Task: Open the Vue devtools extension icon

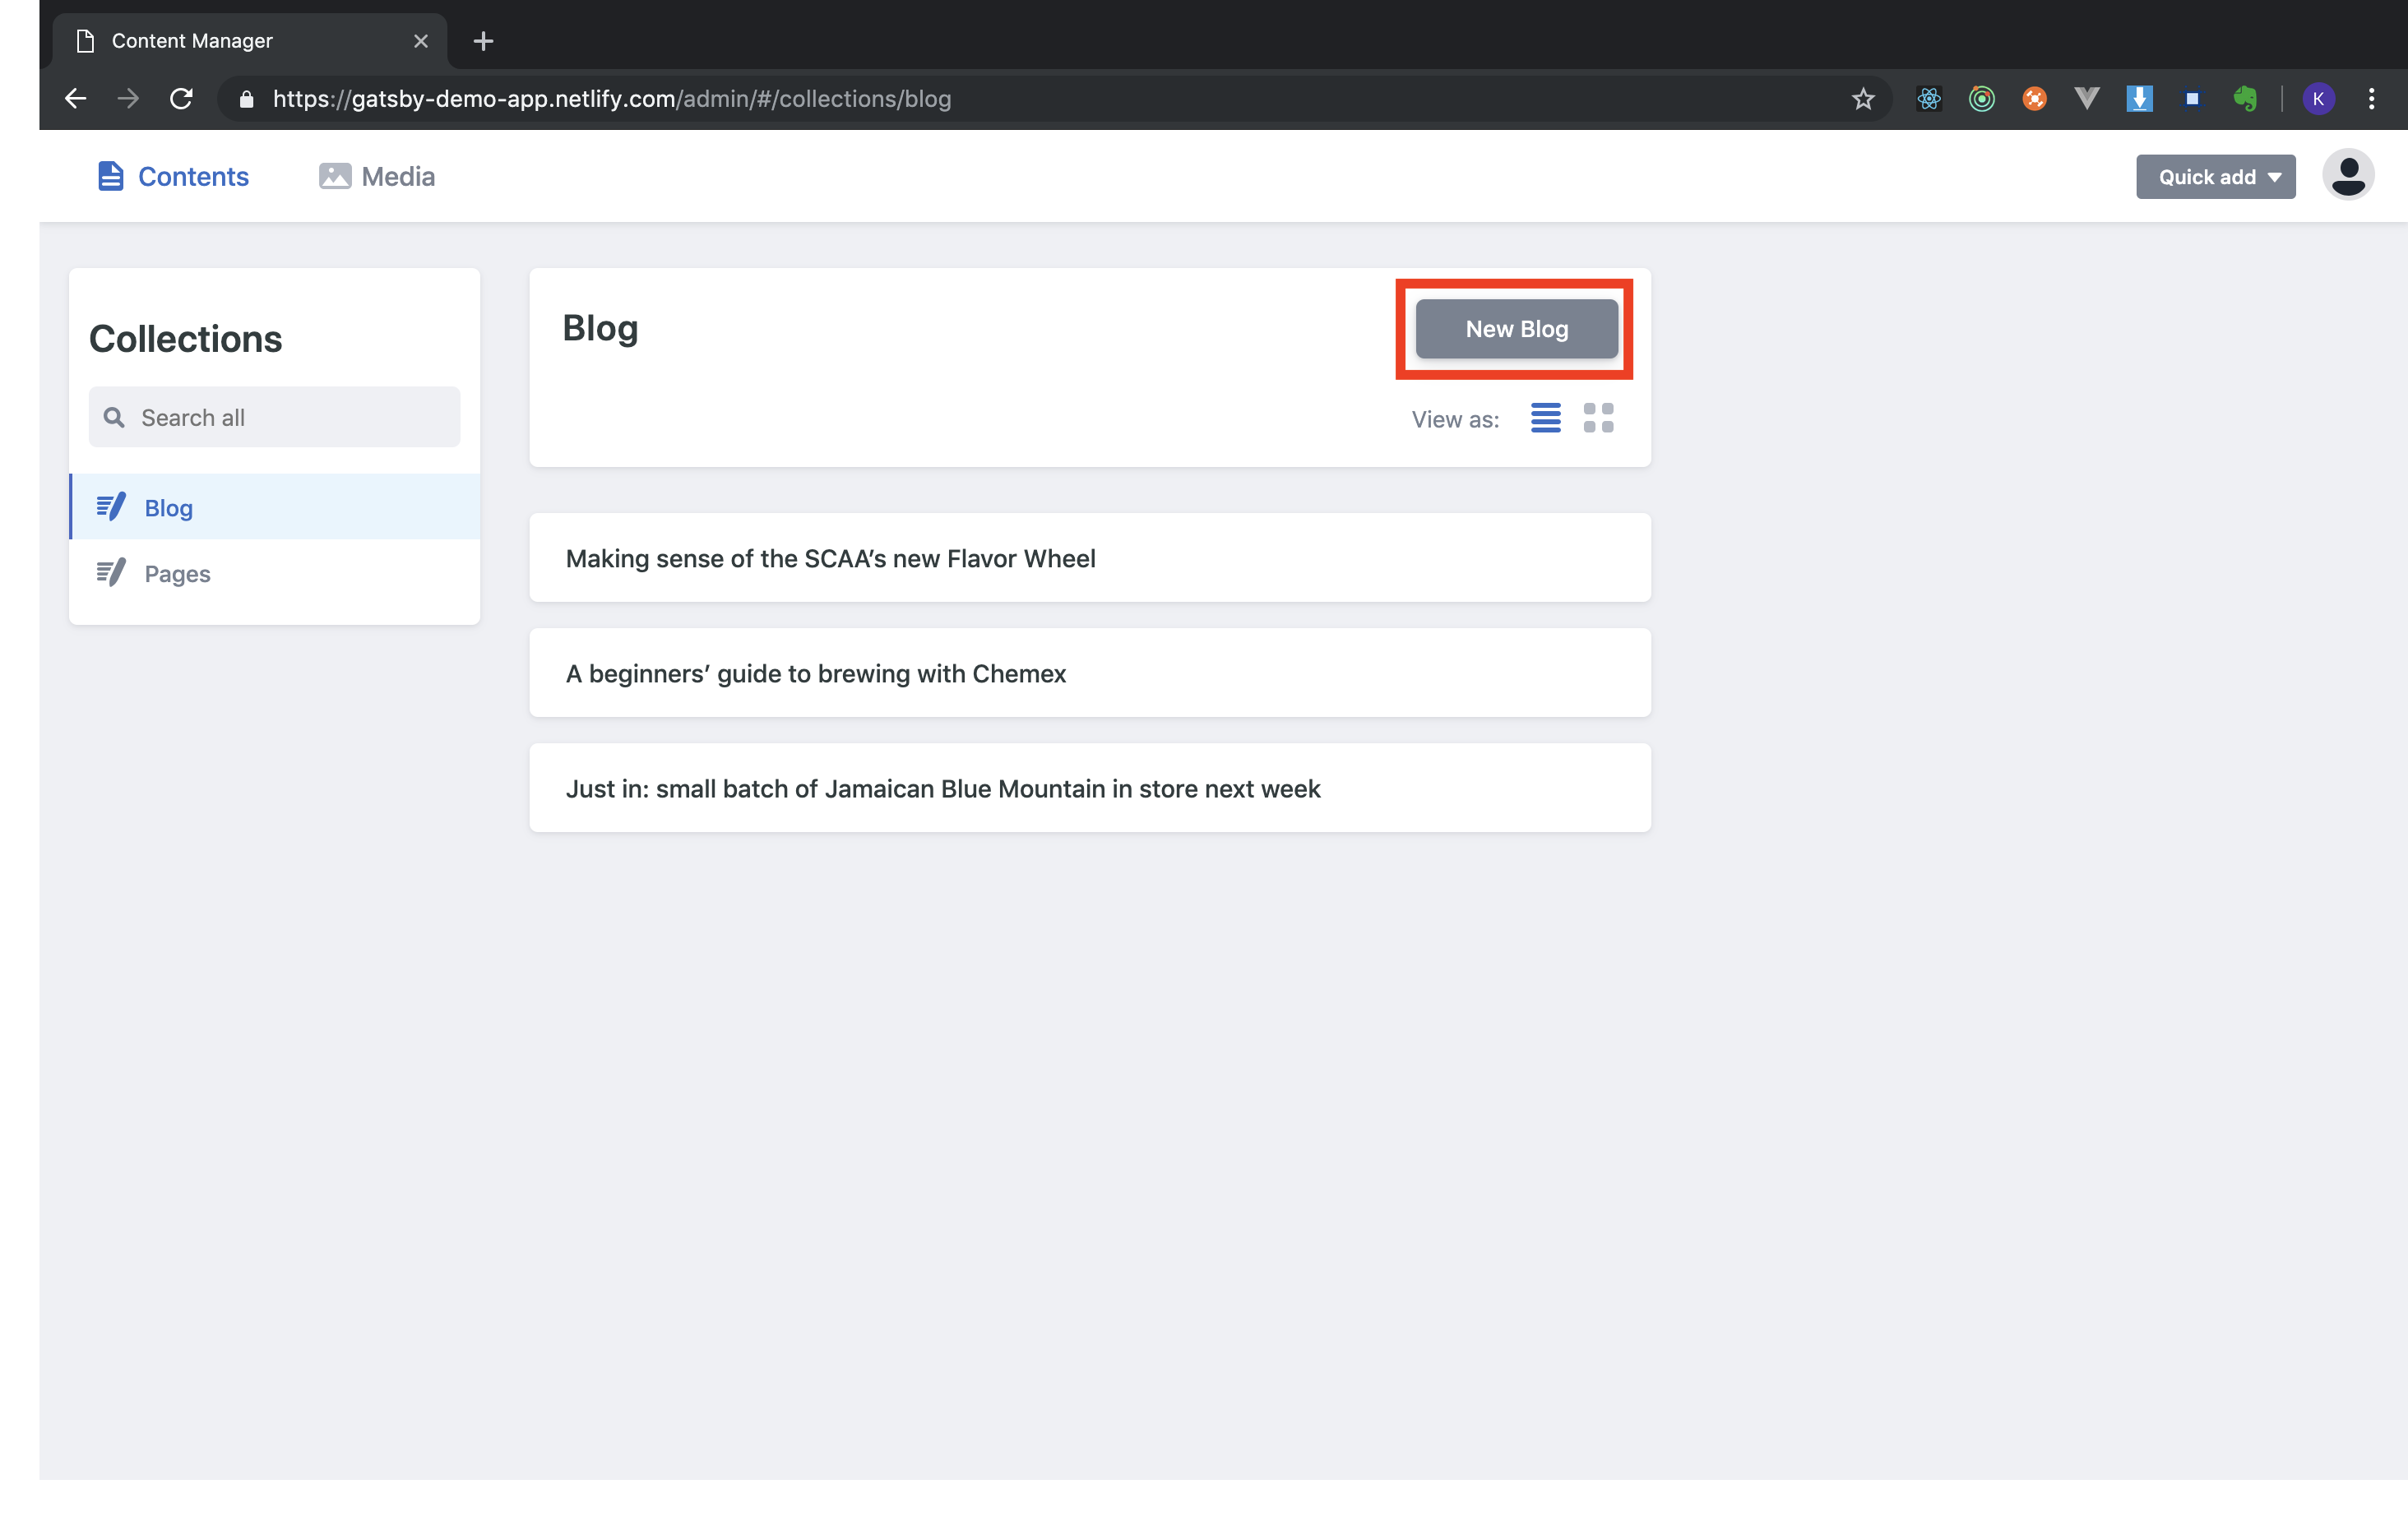Action: click(x=2086, y=99)
